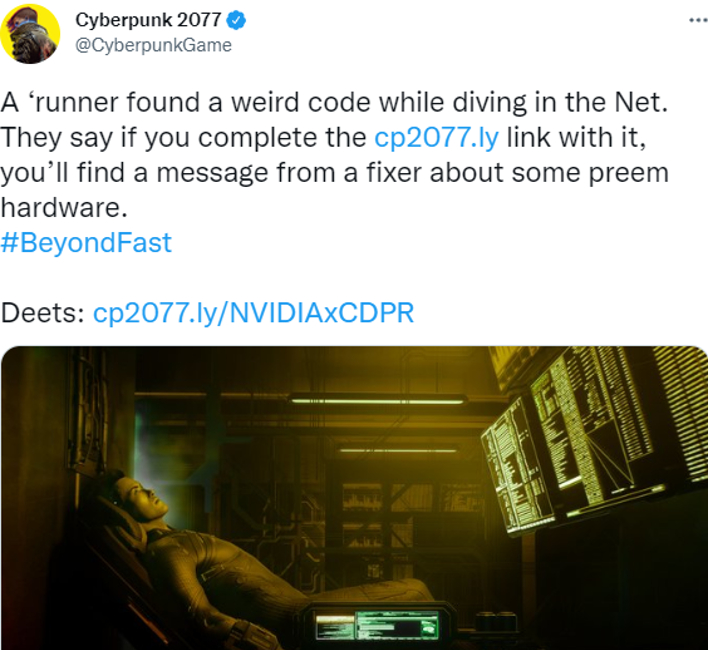This screenshot has height=650, width=708.
Task: Click the blue verified badge
Action: click(236, 20)
